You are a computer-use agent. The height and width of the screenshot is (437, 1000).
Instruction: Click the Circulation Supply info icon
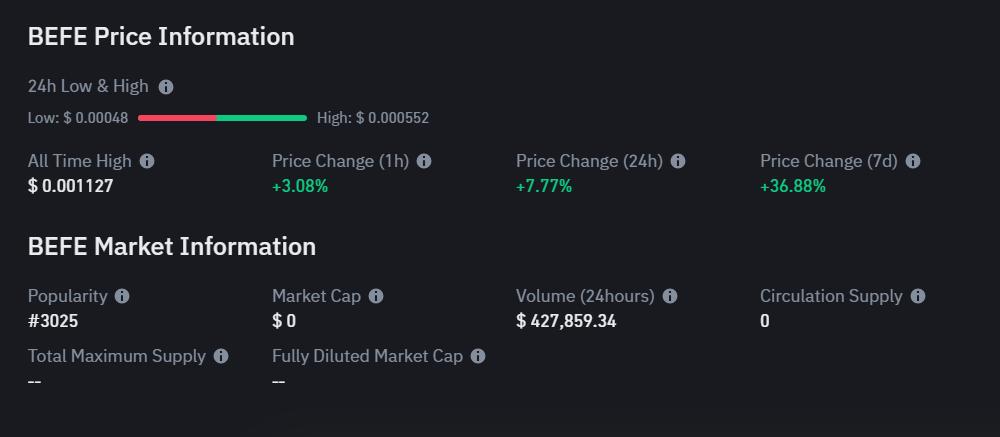(x=918, y=297)
